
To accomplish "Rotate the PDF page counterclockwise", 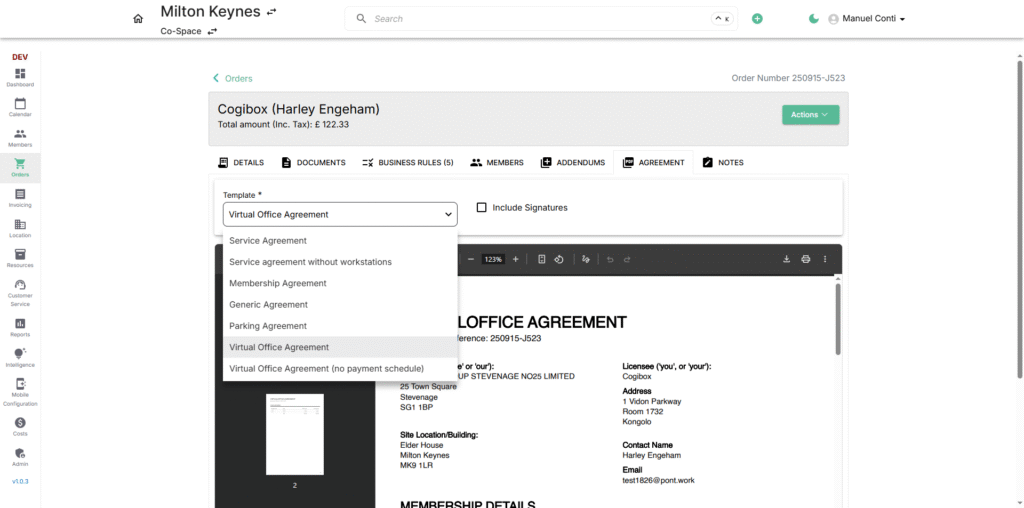I will pyautogui.click(x=559, y=259).
